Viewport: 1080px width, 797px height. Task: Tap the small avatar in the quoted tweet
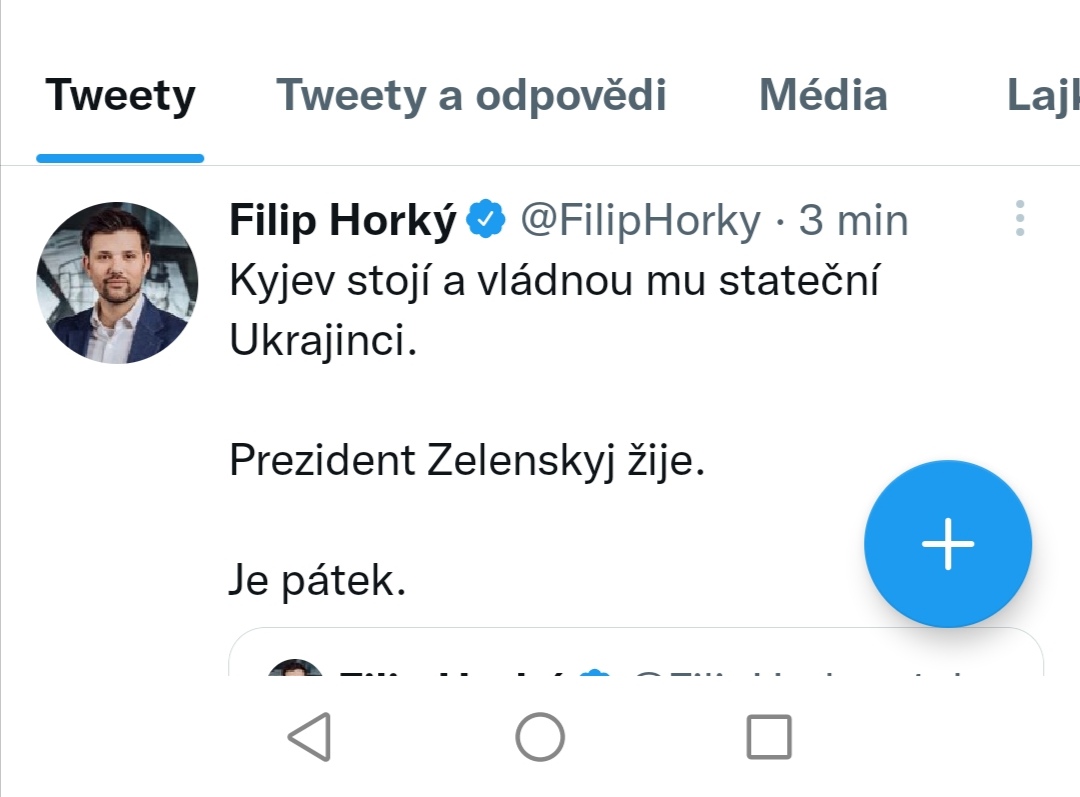pos(296,669)
